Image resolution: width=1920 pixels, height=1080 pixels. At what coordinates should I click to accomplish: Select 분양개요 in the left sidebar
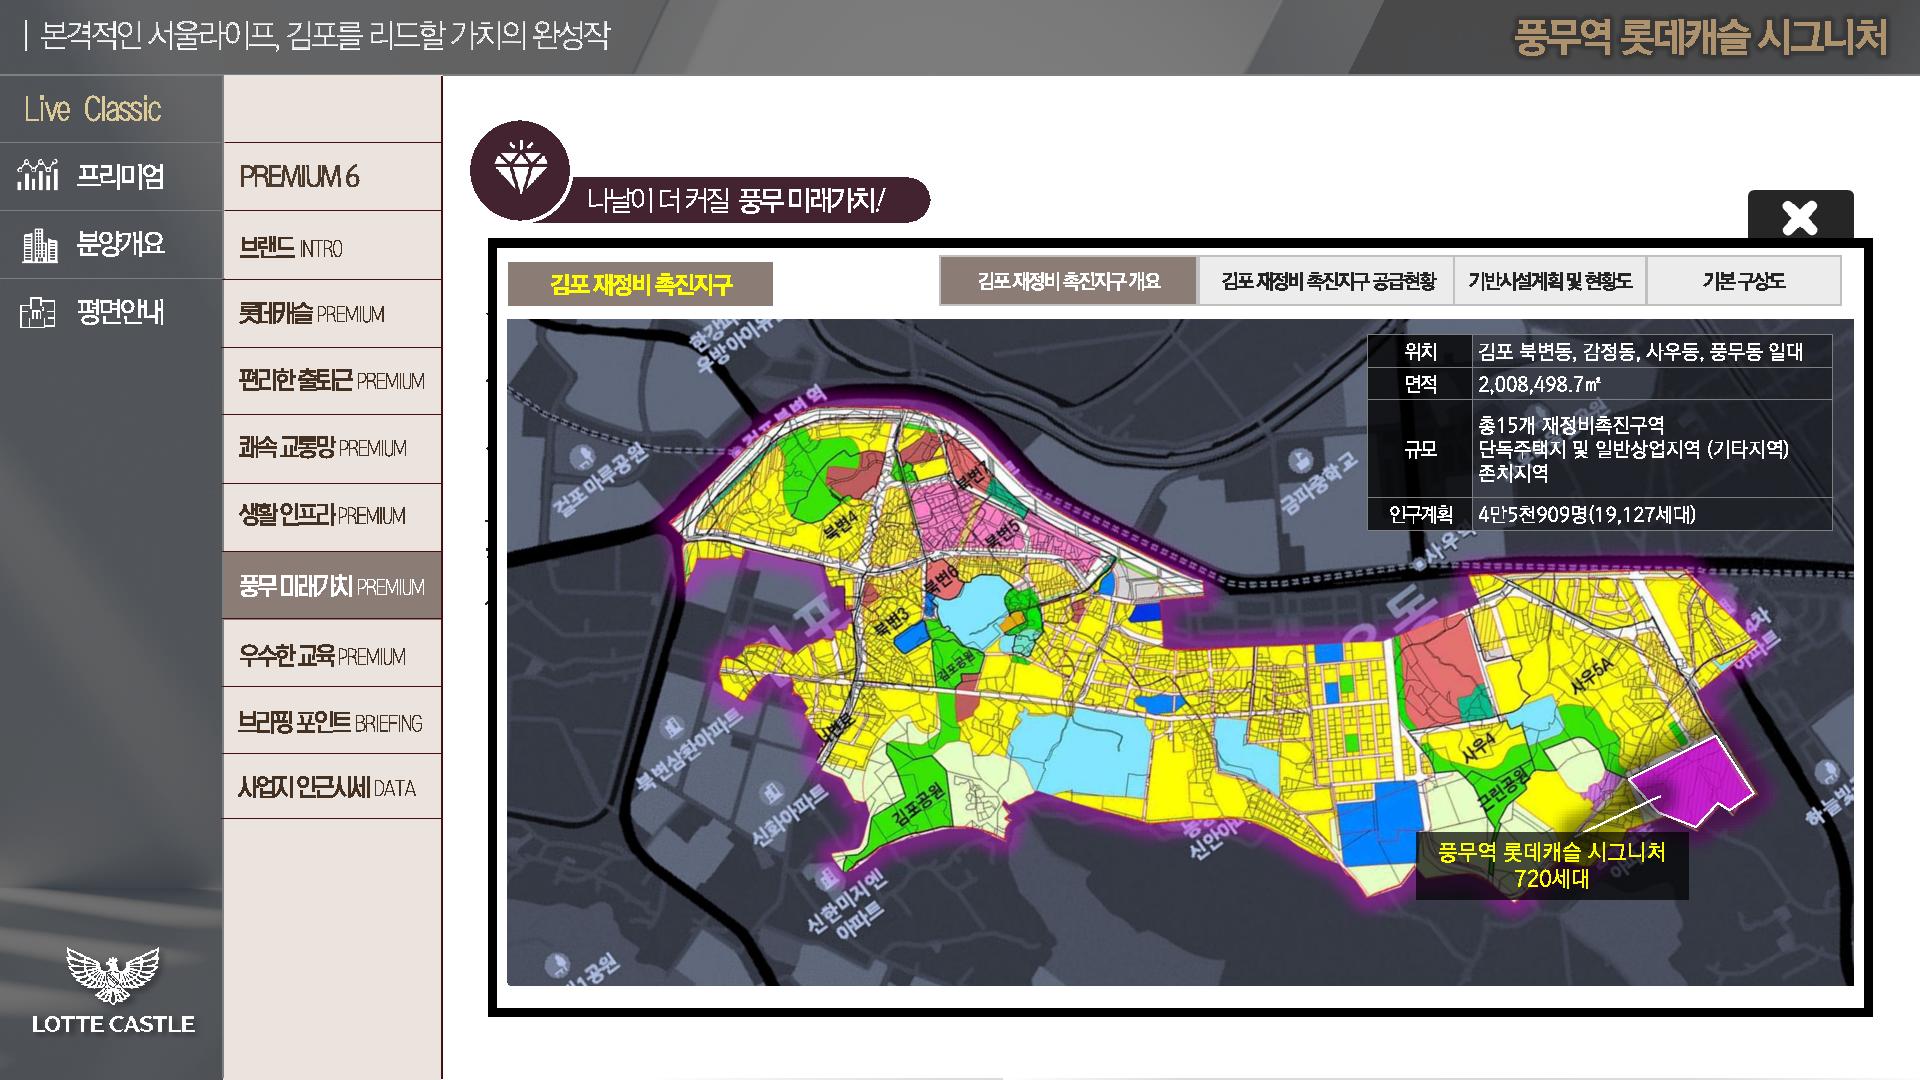point(111,244)
